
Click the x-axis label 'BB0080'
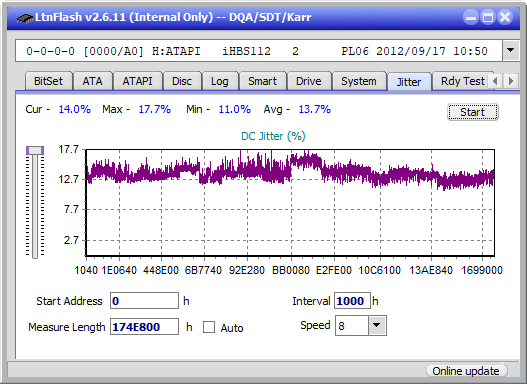pyautogui.click(x=291, y=270)
